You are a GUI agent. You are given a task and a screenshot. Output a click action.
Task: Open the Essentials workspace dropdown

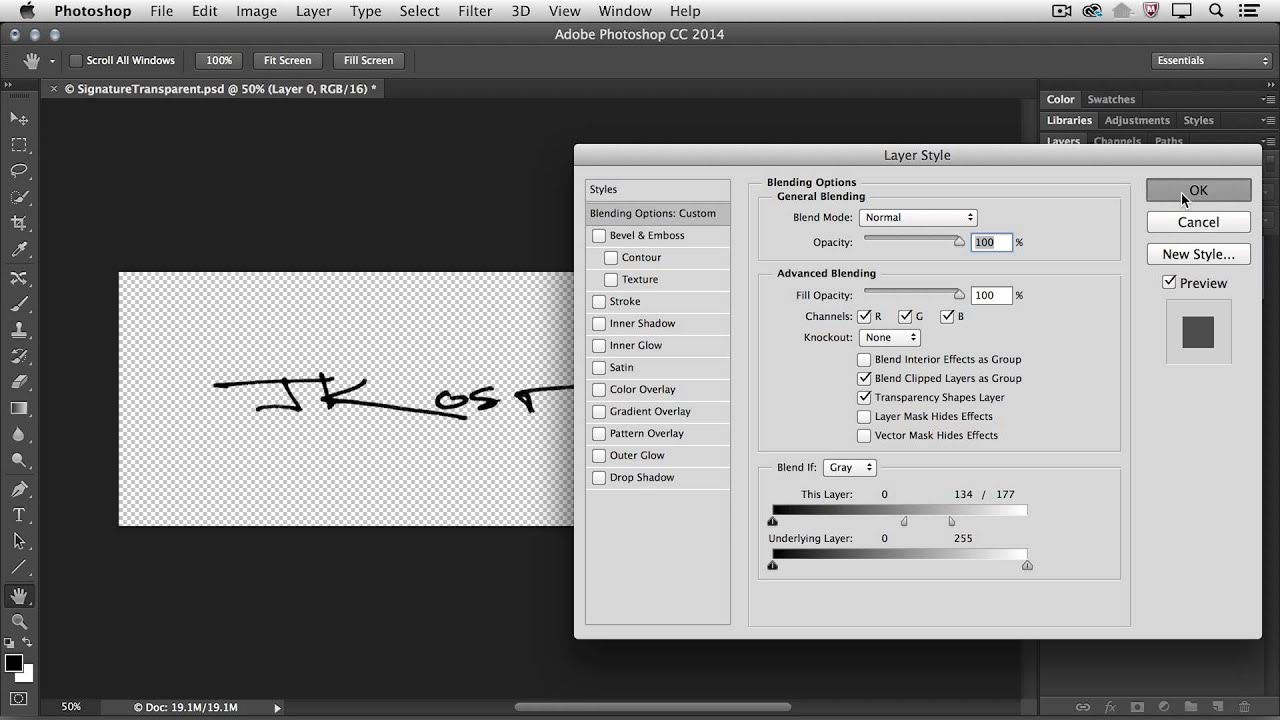[1211, 60]
